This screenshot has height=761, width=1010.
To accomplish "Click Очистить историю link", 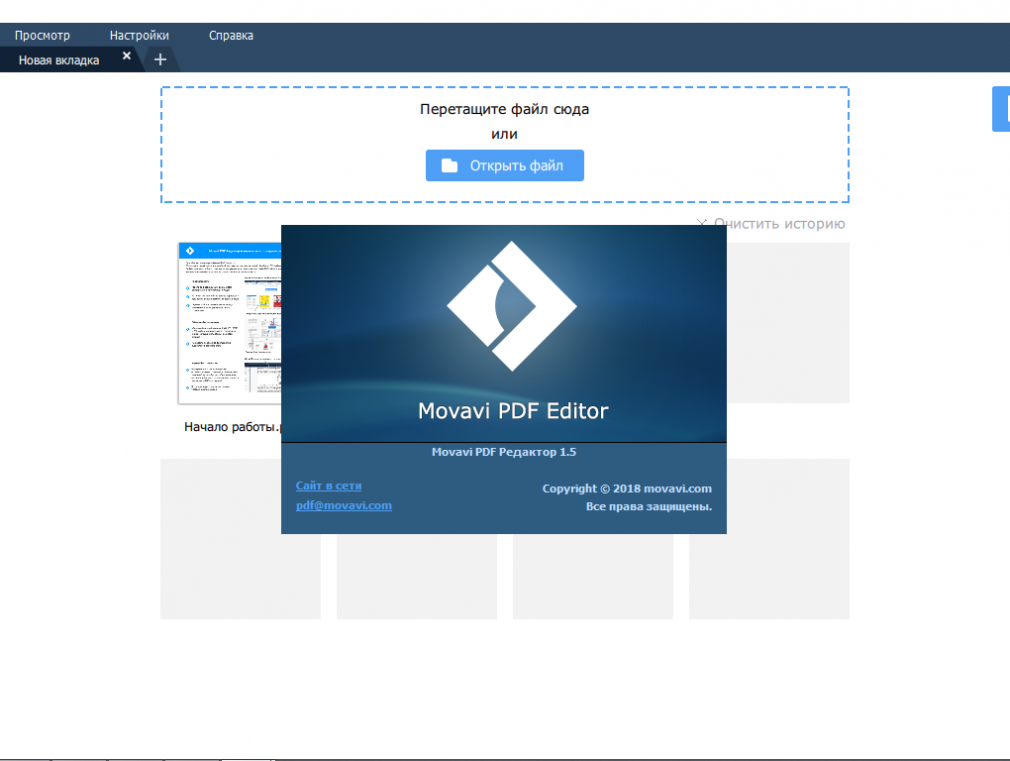I will point(771,224).
